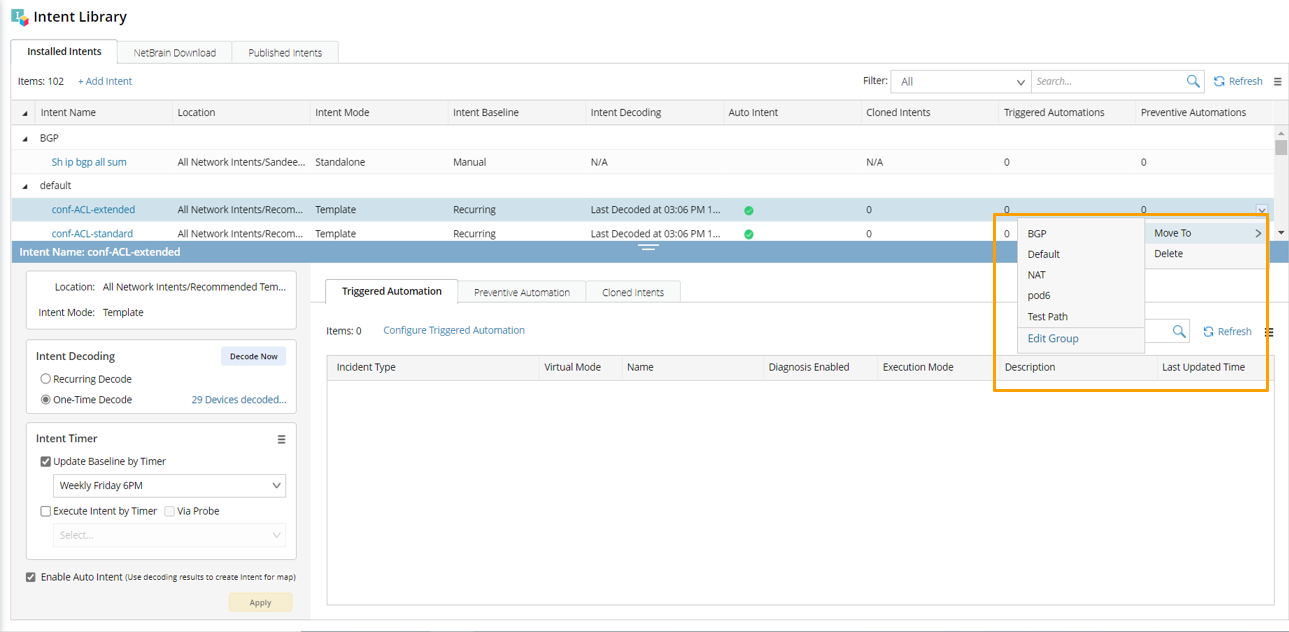The width and height of the screenshot is (1289, 632).
Task: Toggle the Enable Auto Intent checkbox
Action: point(31,577)
